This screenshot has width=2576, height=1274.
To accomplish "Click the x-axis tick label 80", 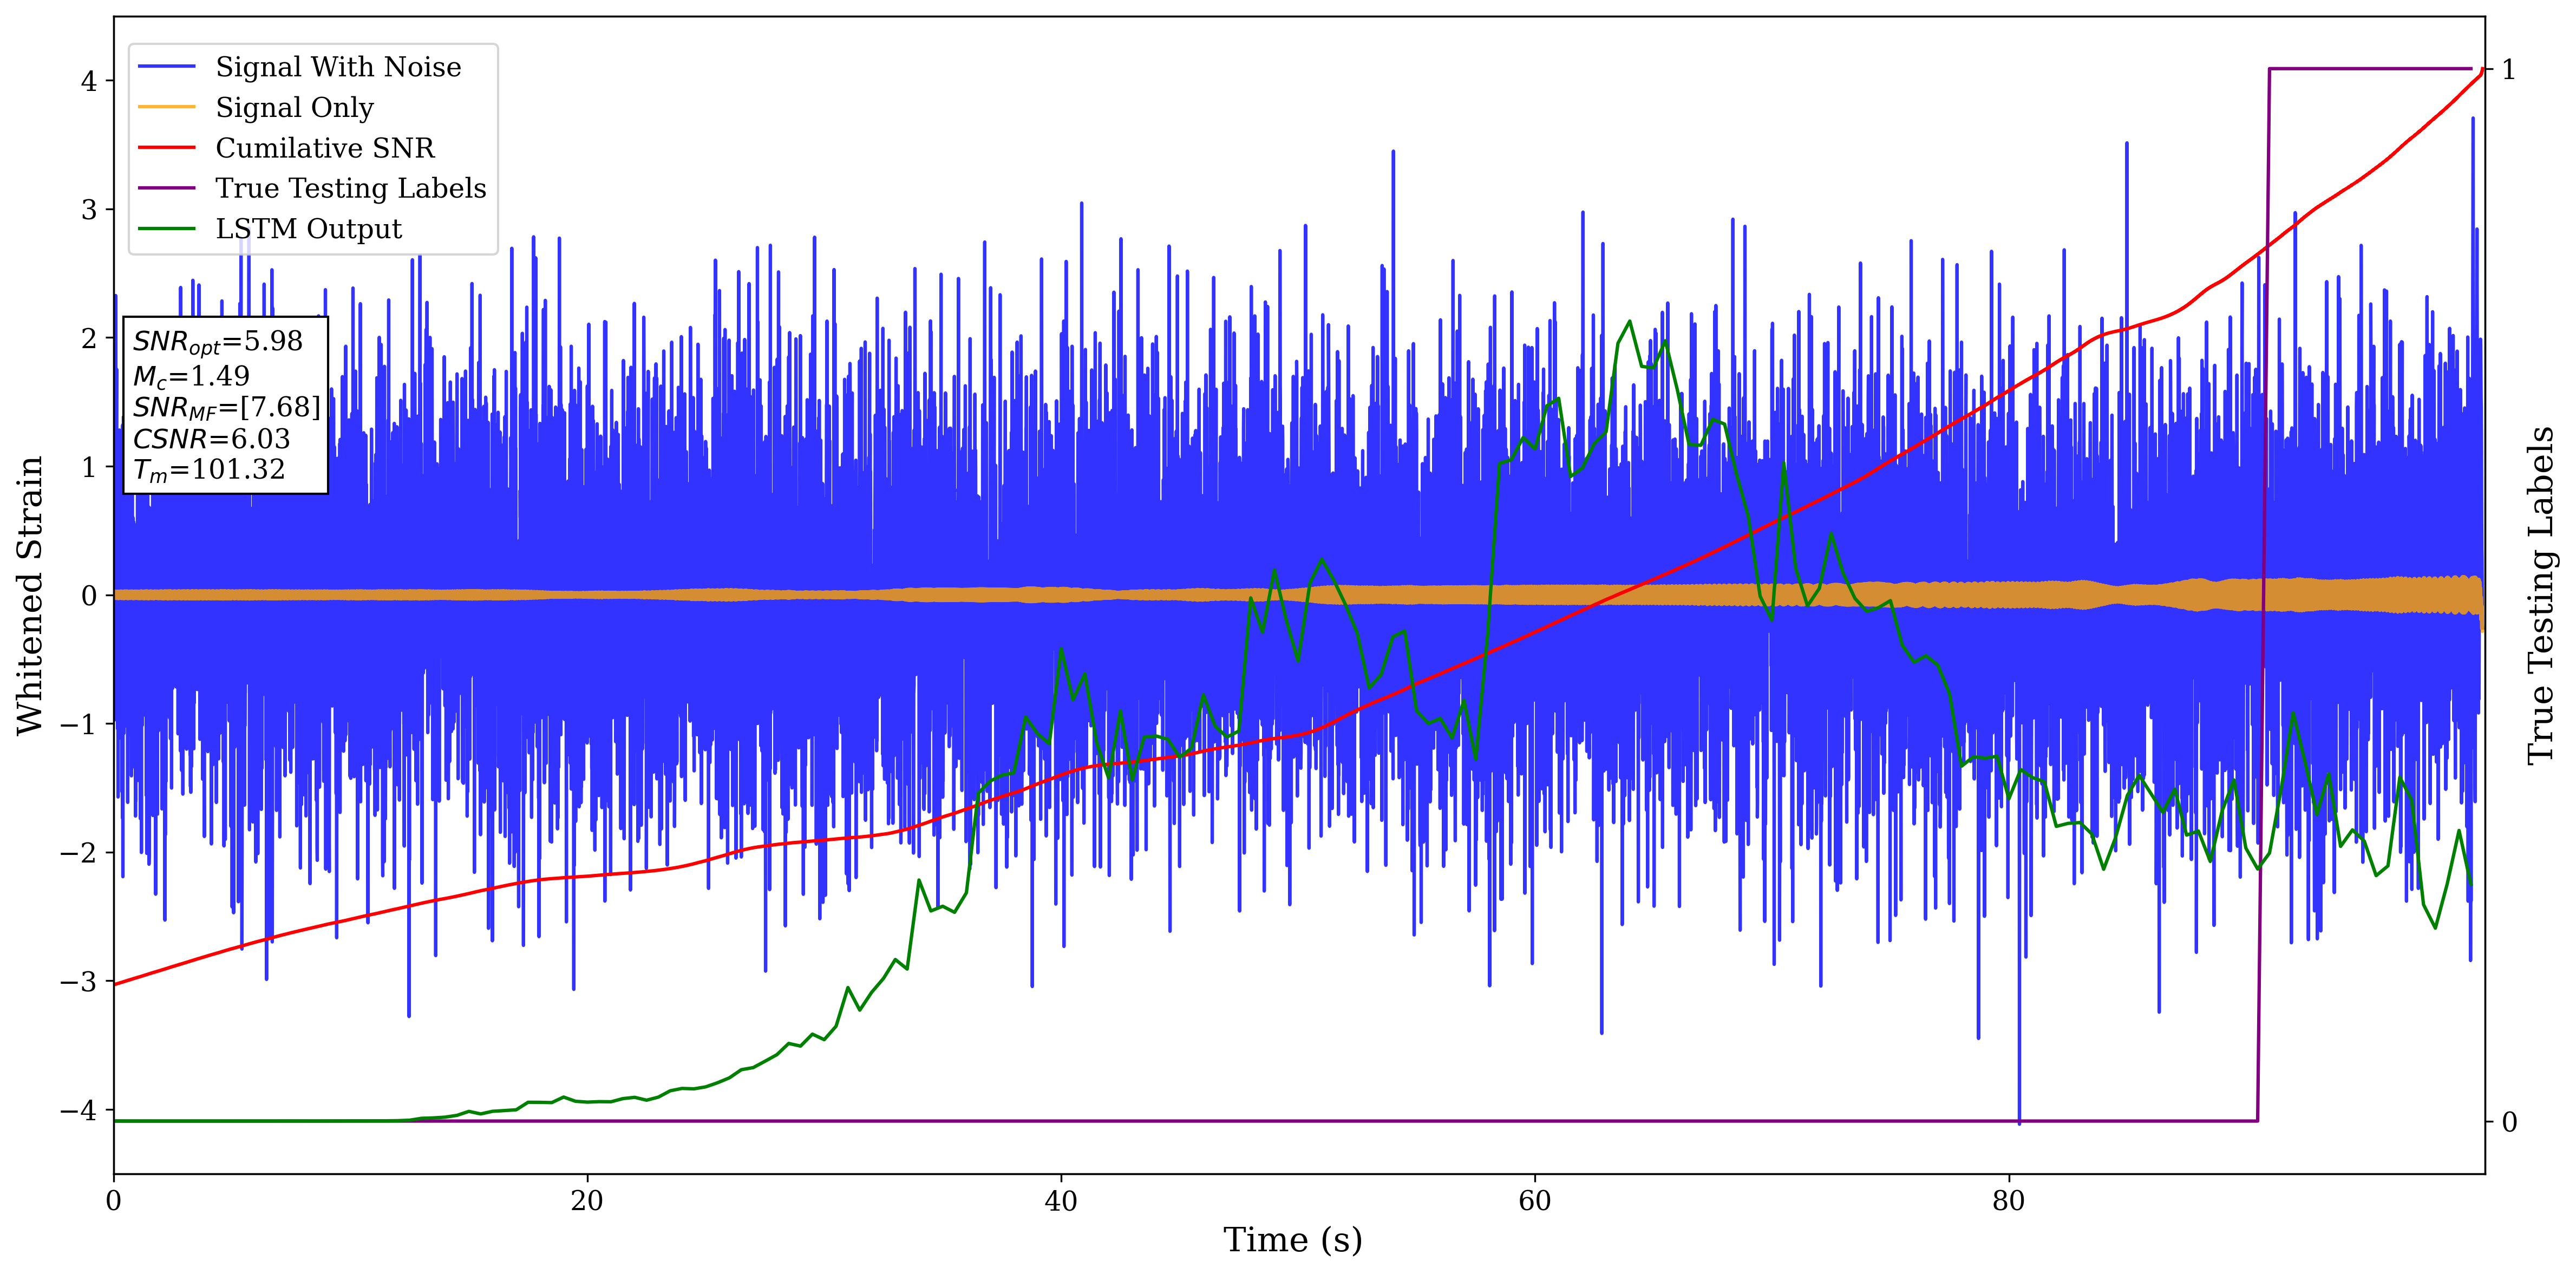I will click(x=2008, y=1201).
